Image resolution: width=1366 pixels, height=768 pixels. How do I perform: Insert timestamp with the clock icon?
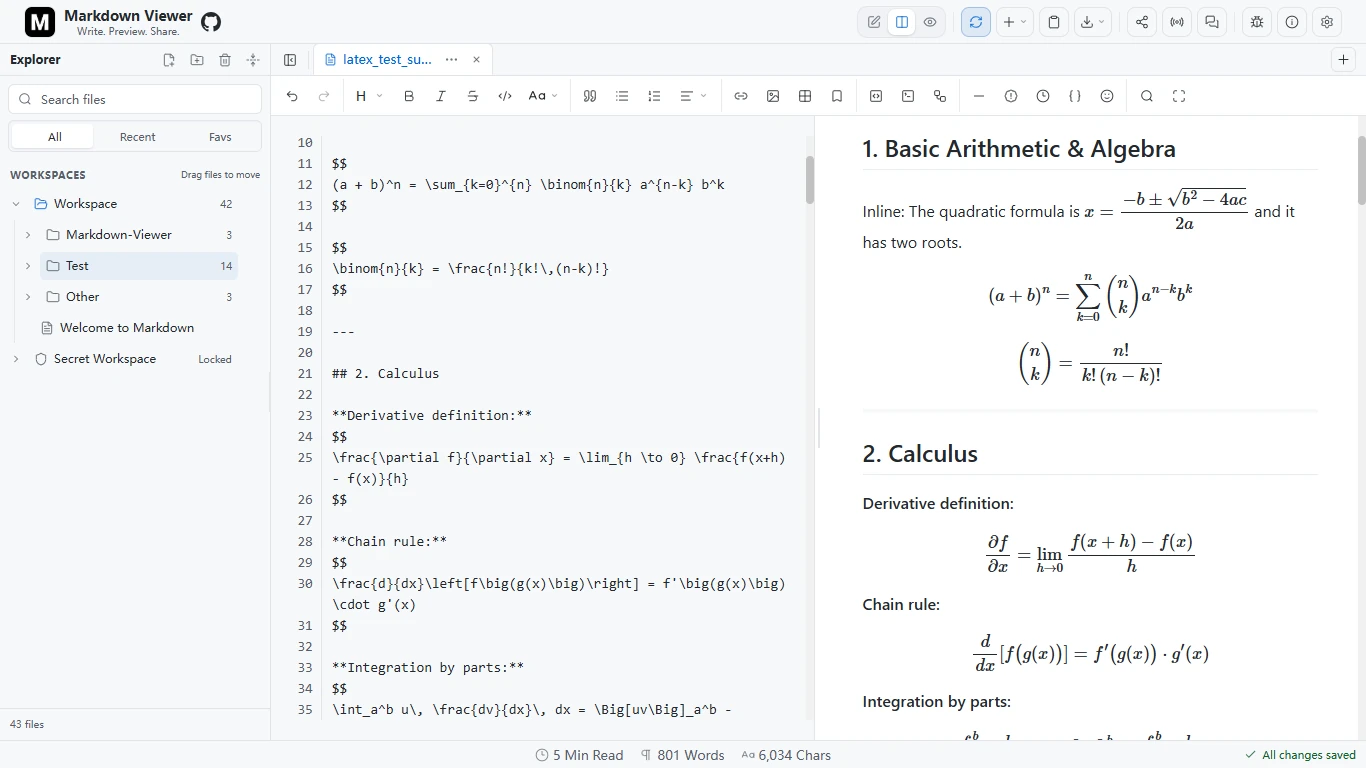[1043, 96]
